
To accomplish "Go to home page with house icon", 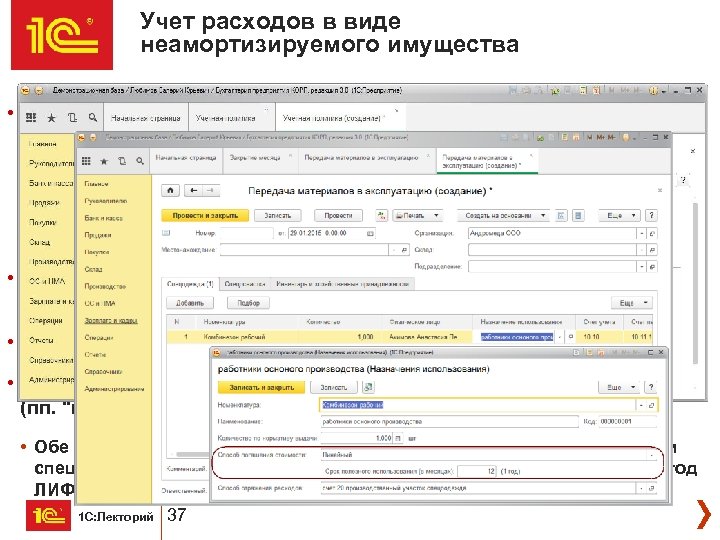I will tap(170, 190).
